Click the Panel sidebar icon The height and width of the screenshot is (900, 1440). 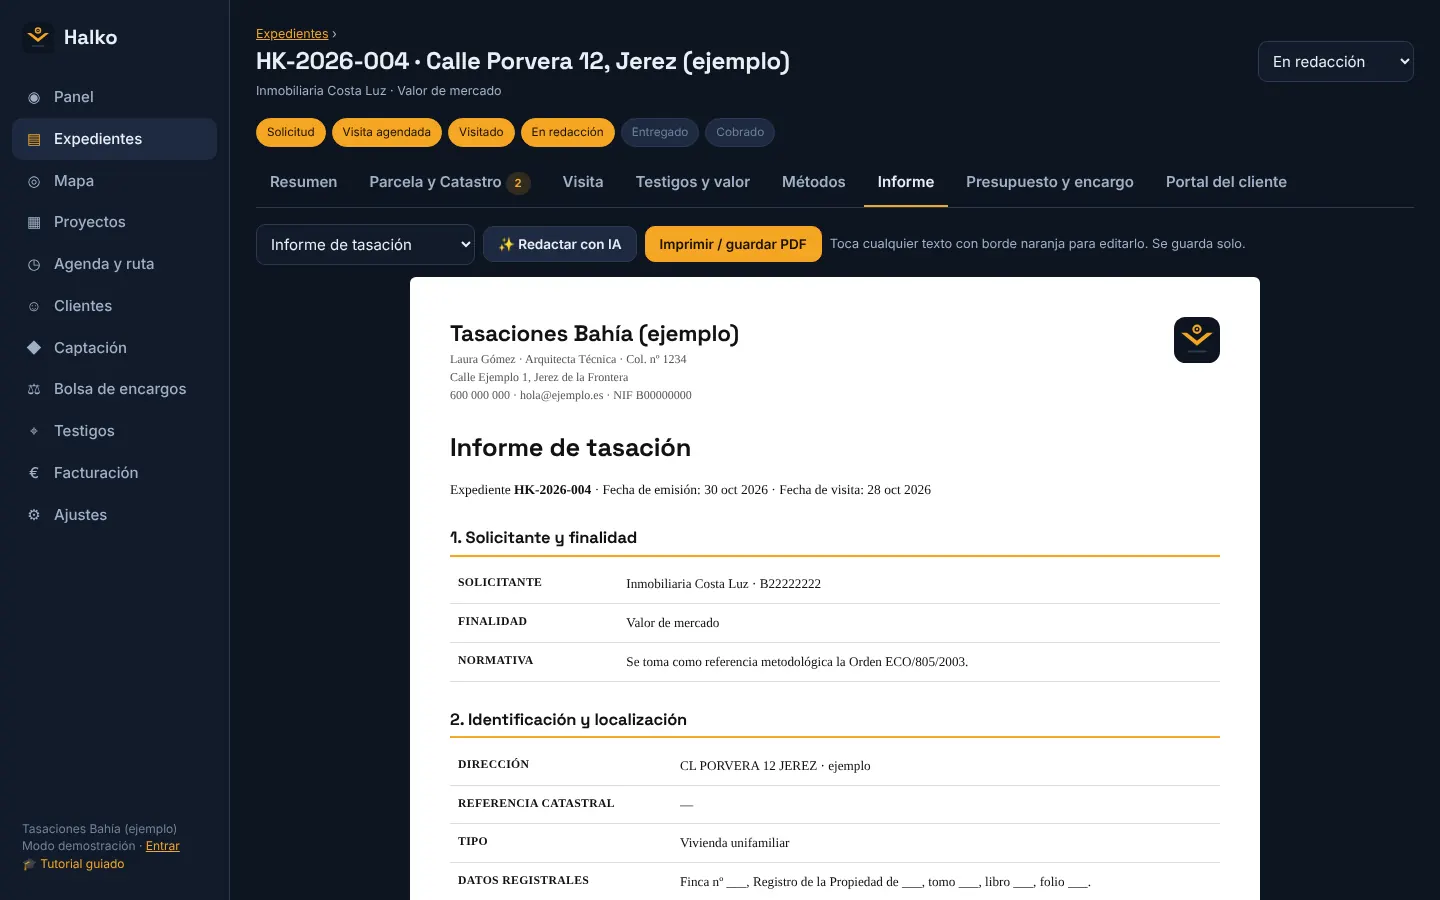(x=34, y=98)
